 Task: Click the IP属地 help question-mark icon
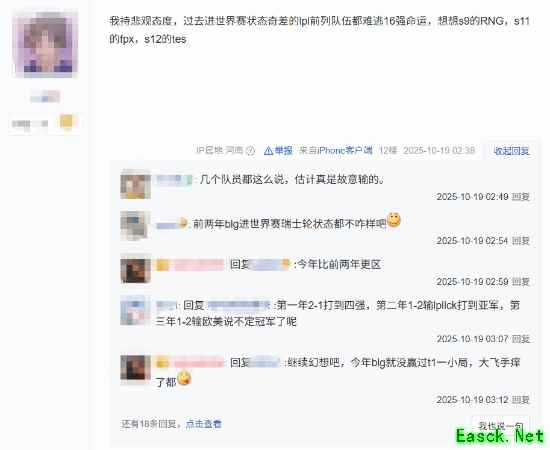click(x=250, y=151)
